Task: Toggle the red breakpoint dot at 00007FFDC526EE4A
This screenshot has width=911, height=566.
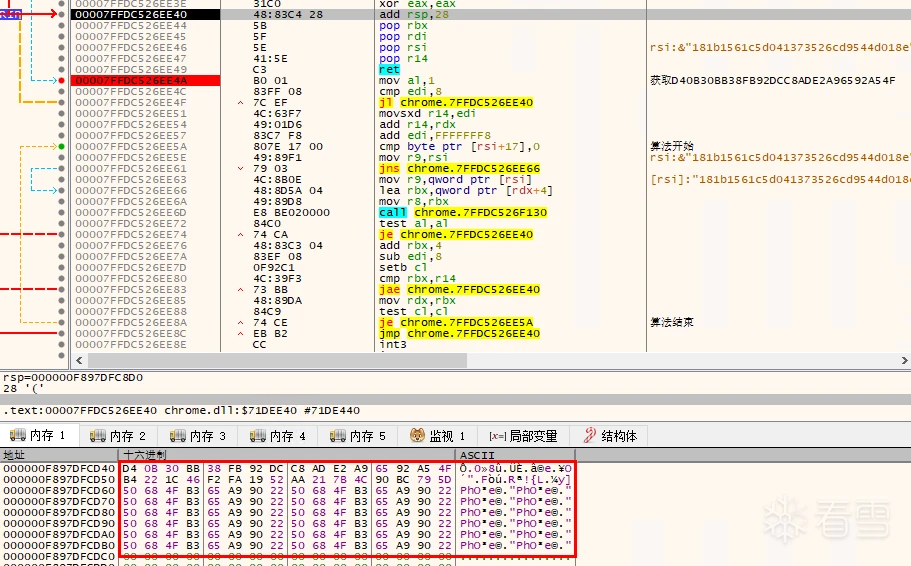Action: pos(62,80)
